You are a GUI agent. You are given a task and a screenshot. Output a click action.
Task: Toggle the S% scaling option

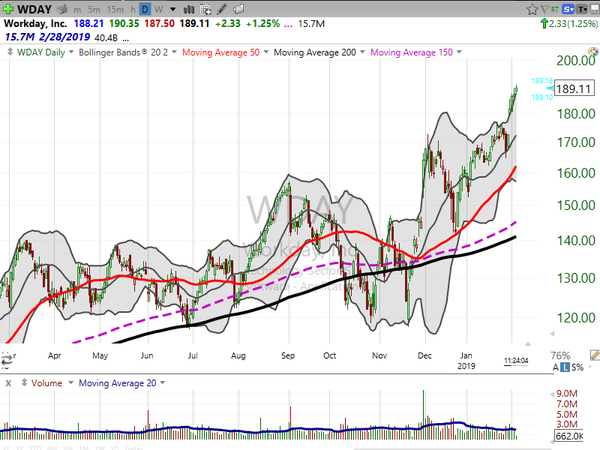point(577,367)
